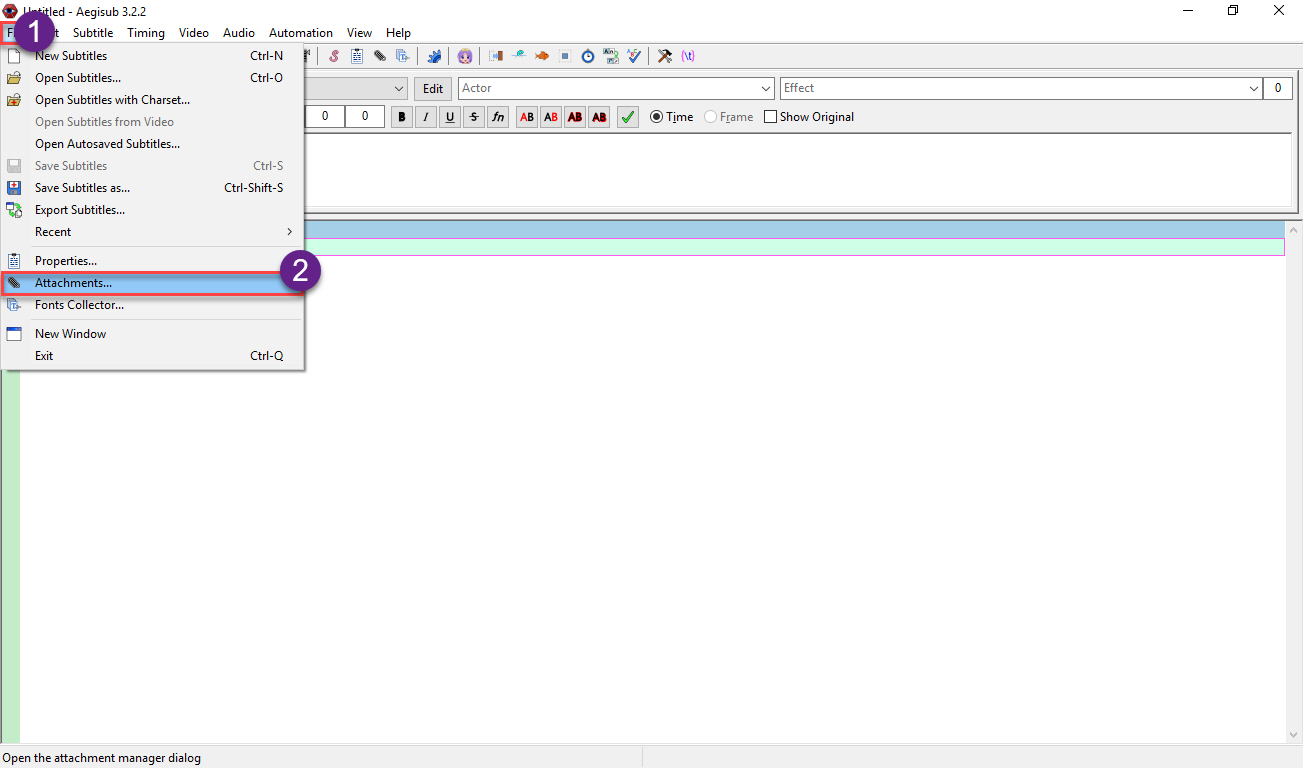The image size is (1303, 768).
Task: Choose New Subtitles from the File menu
Action: coord(153,56)
